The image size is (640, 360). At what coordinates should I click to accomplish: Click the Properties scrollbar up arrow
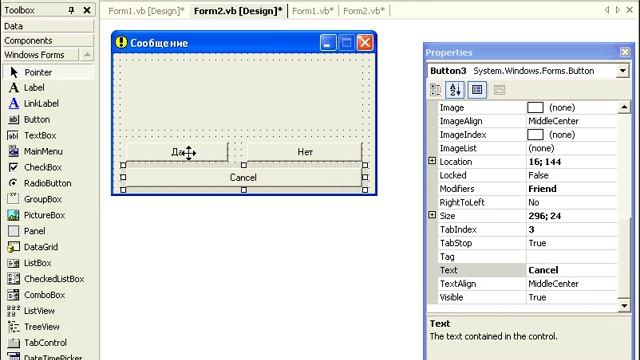(x=624, y=107)
